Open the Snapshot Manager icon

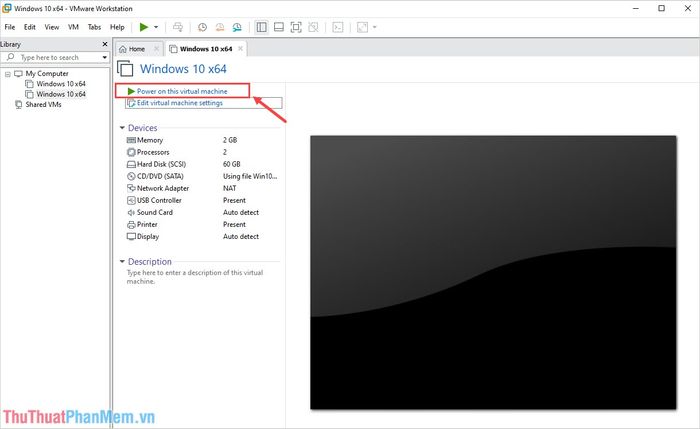coord(237,27)
